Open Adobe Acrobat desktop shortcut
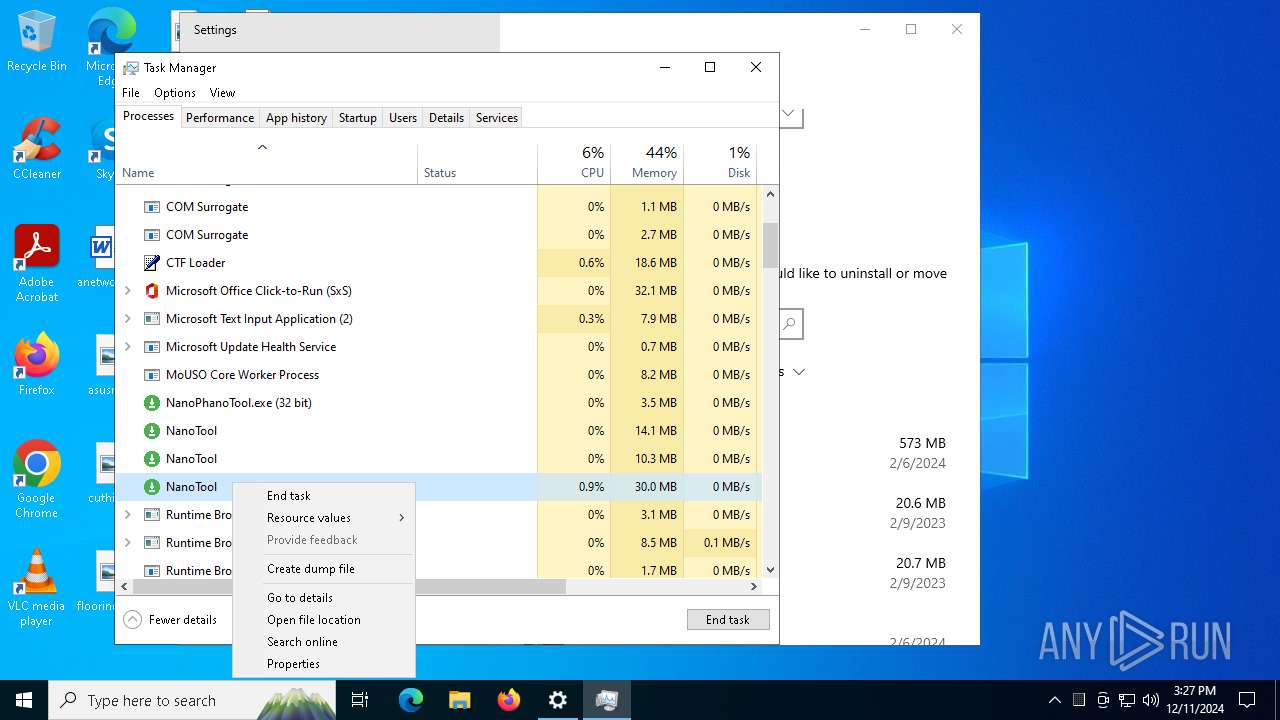This screenshot has height=720, width=1280. 37,263
